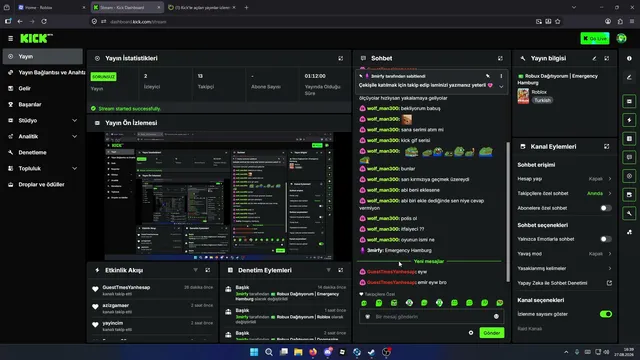The image size is (640, 360).
Task: Disable İzlenme sayısını göster toggle
Action: [x=606, y=314]
